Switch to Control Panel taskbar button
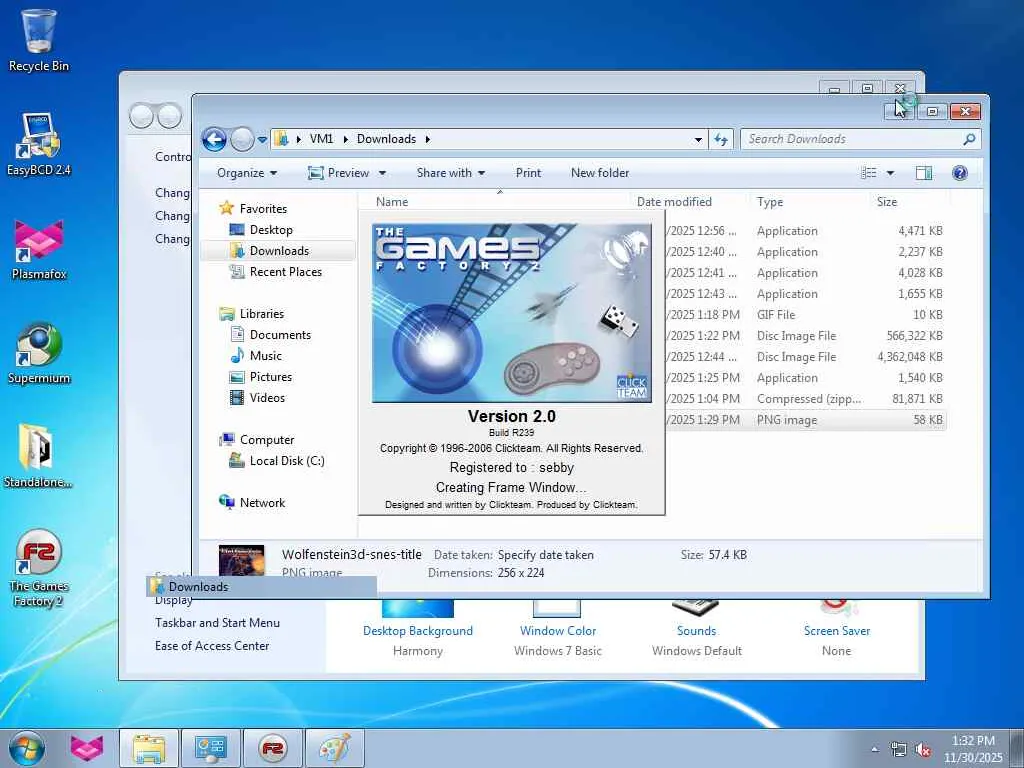The height and width of the screenshot is (768, 1024). (x=210, y=748)
